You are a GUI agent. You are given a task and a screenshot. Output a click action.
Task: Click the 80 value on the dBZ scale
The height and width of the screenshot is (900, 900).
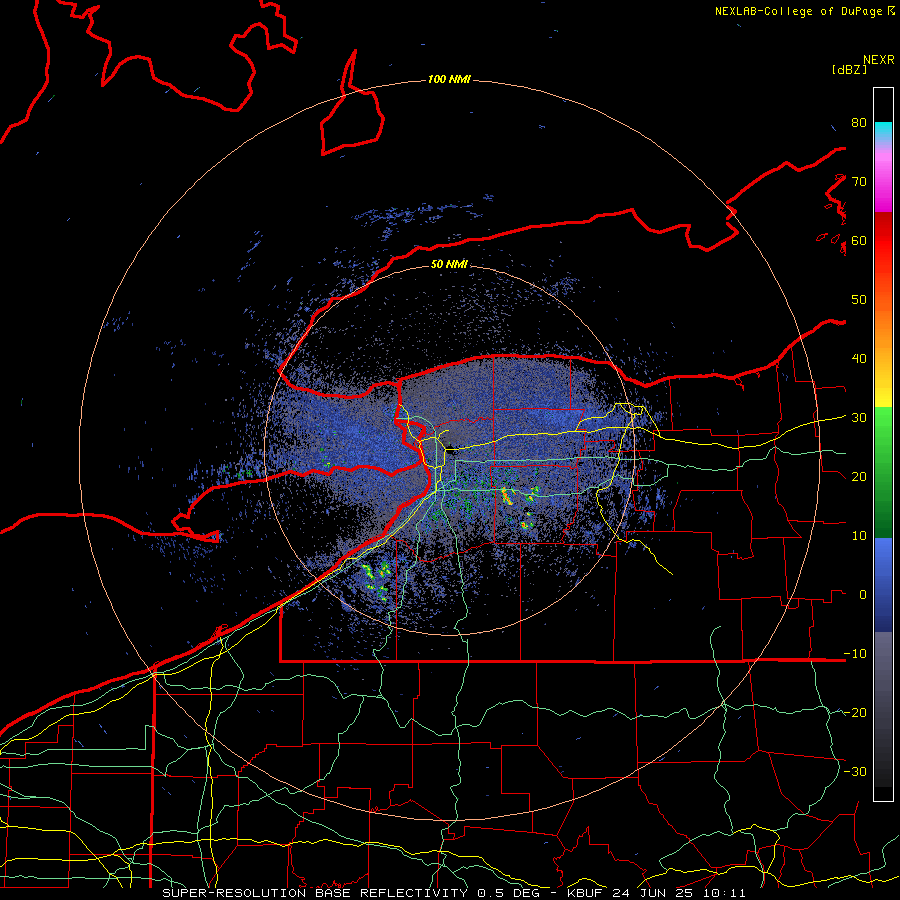(x=859, y=122)
